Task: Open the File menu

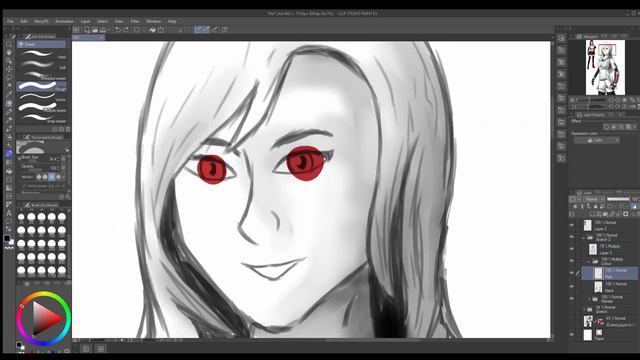Action: coord(10,21)
